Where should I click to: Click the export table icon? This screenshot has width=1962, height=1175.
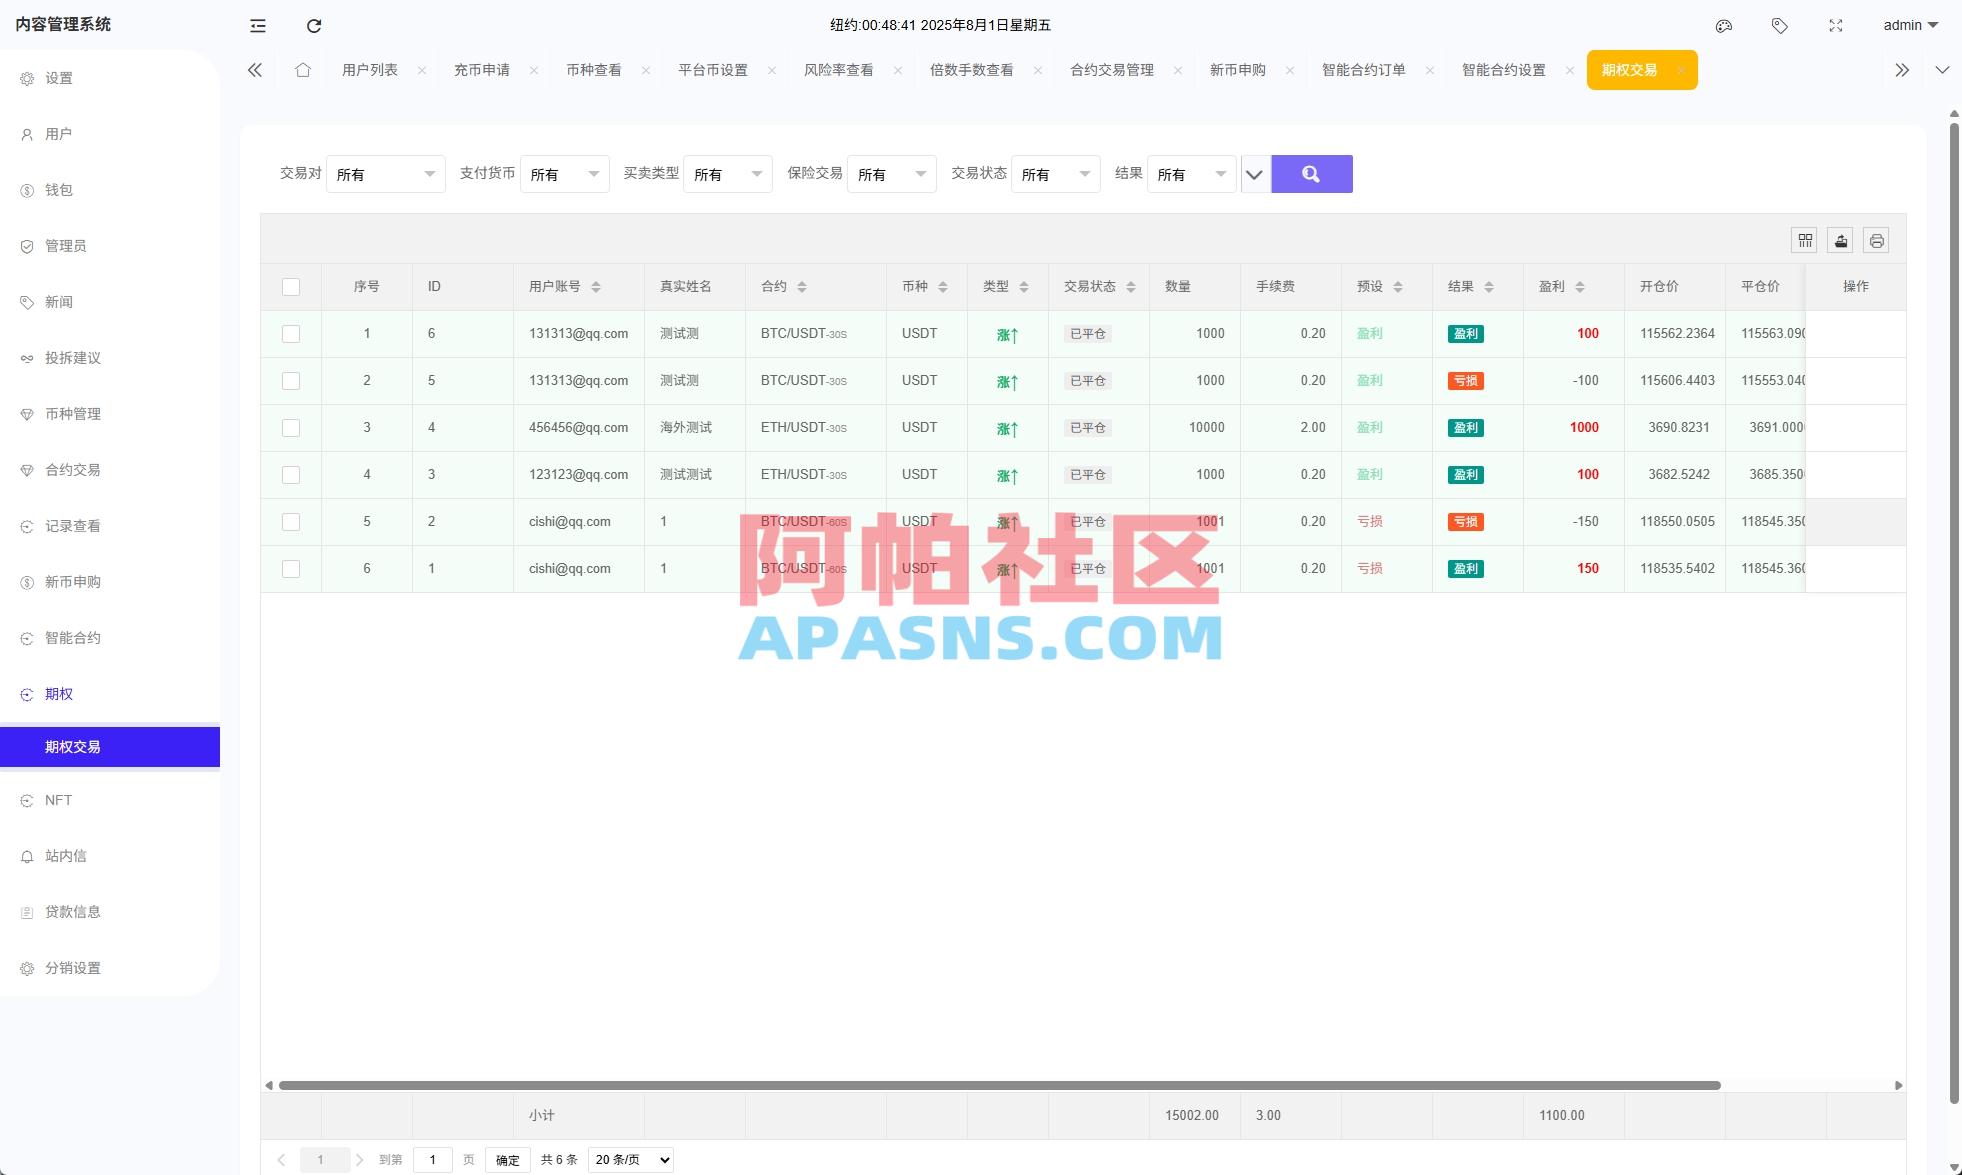tap(1841, 241)
